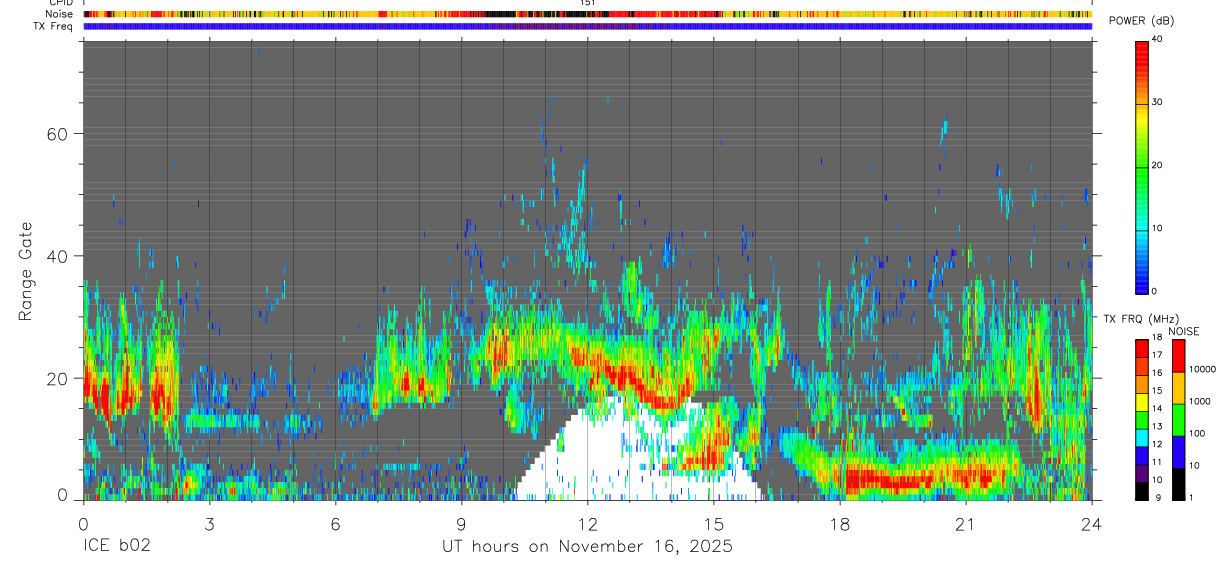This screenshot has width=1228, height=567.
Task: Click the 20 tick on the POWER colorbar
Action: 1156,165
